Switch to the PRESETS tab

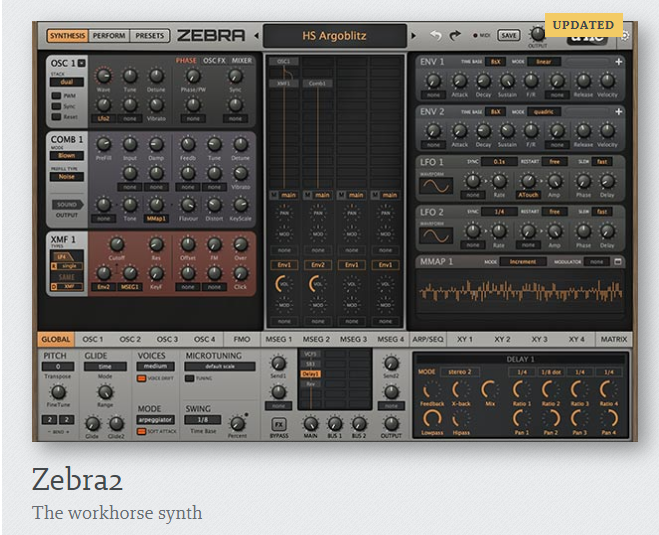point(150,36)
